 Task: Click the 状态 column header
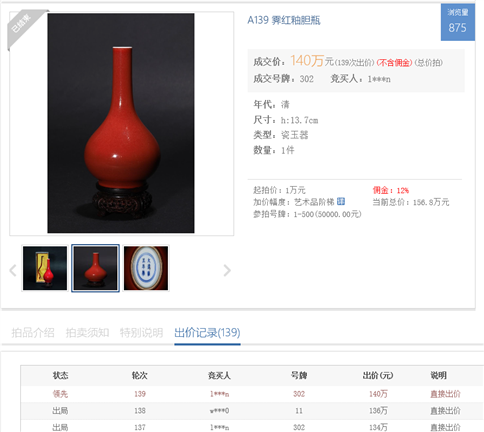coord(60,376)
